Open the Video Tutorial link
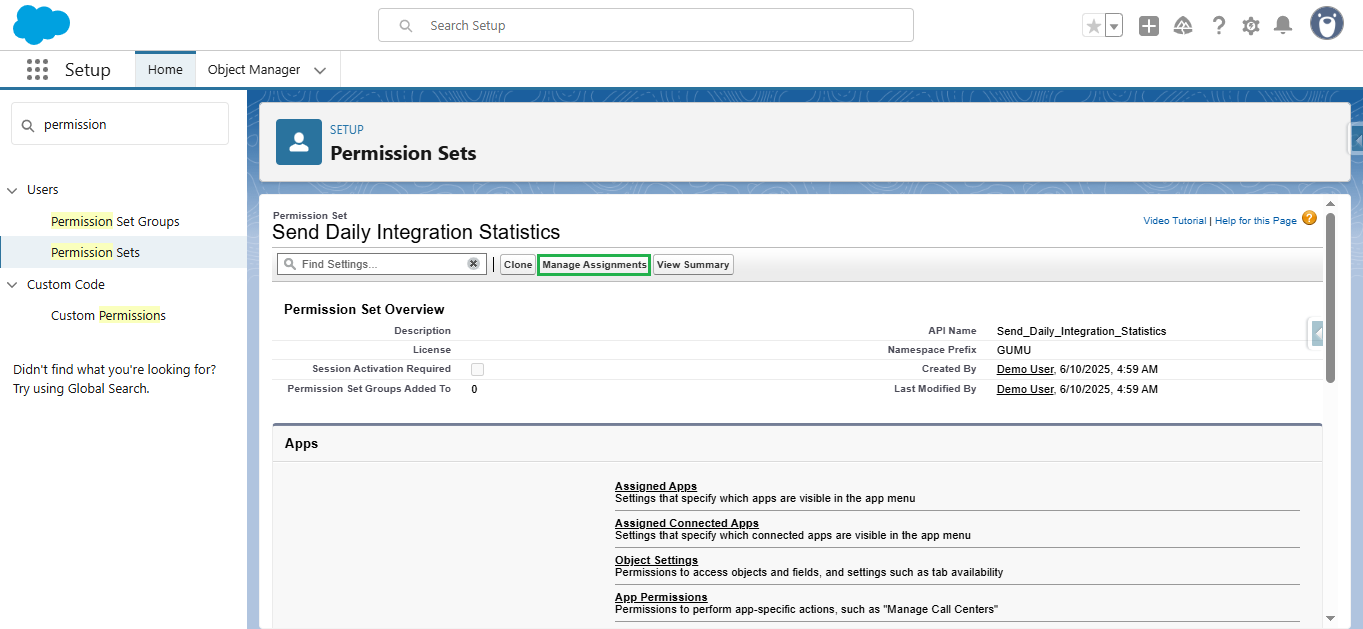Screen dimensions: 1363x629 [x=1175, y=221]
